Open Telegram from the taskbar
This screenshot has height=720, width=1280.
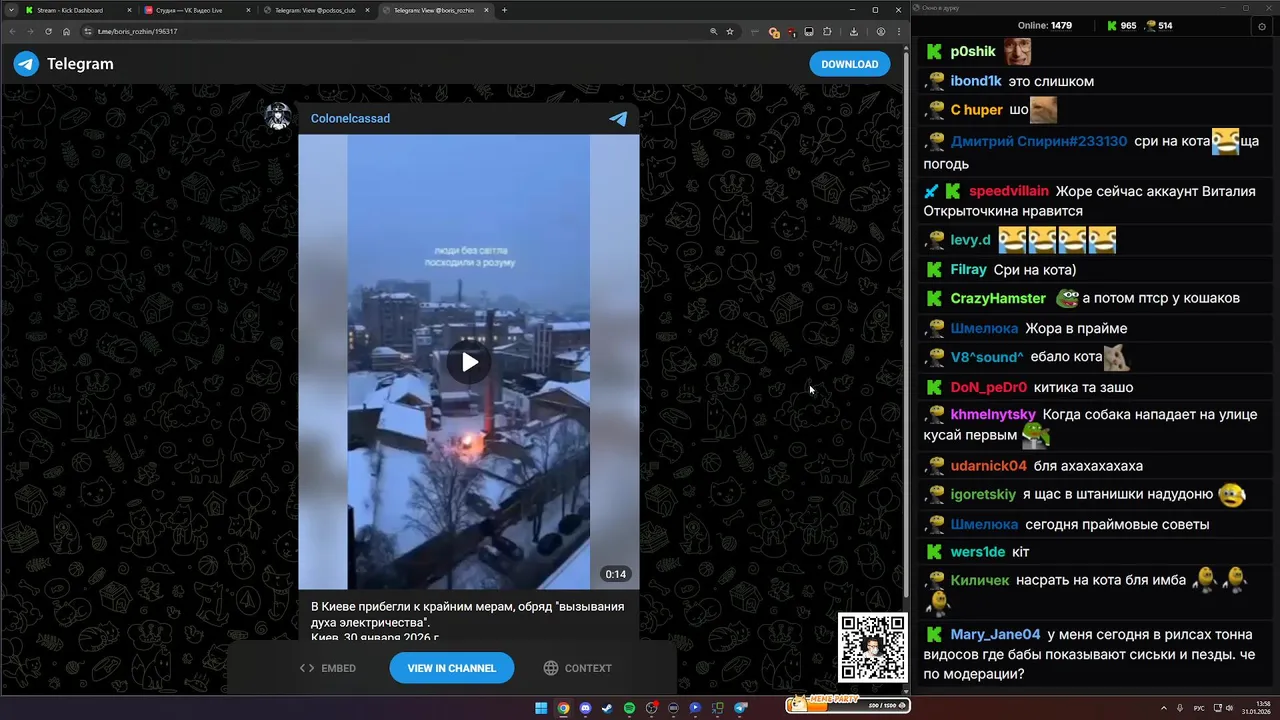pos(740,708)
